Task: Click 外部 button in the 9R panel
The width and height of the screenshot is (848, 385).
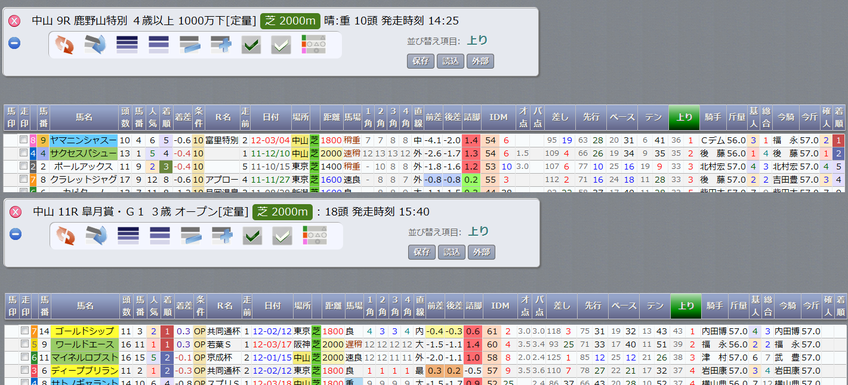Action: (481, 61)
